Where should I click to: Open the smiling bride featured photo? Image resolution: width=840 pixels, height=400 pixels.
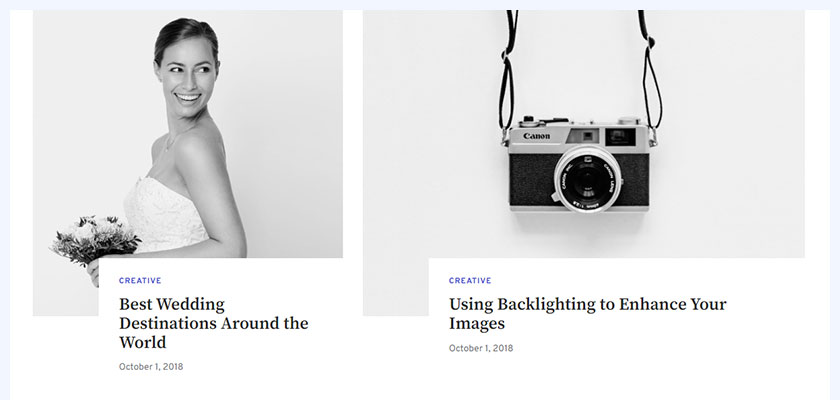click(188, 134)
